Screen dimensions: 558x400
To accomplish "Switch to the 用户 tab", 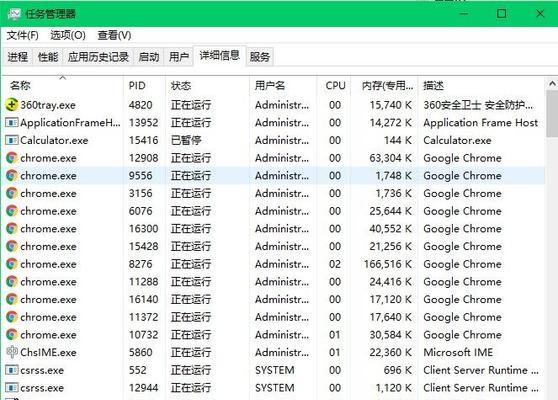I will coord(179,57).
